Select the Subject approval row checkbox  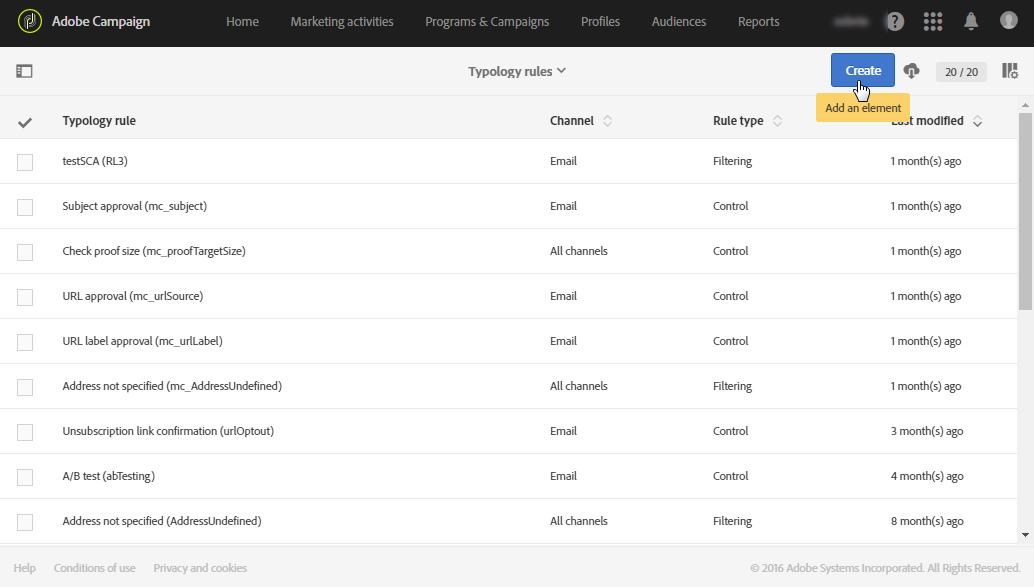coord(25,207)
